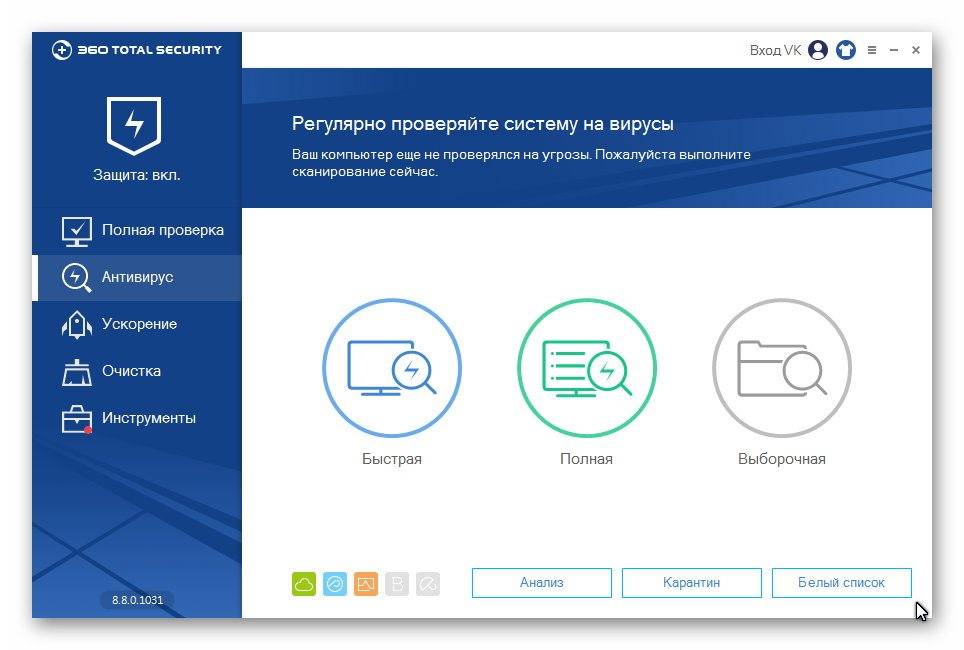Click the magnifier lightning icon beside Антивирус
Image resolution: width=964 pixels, height=650 pixels.
(77, 278)
